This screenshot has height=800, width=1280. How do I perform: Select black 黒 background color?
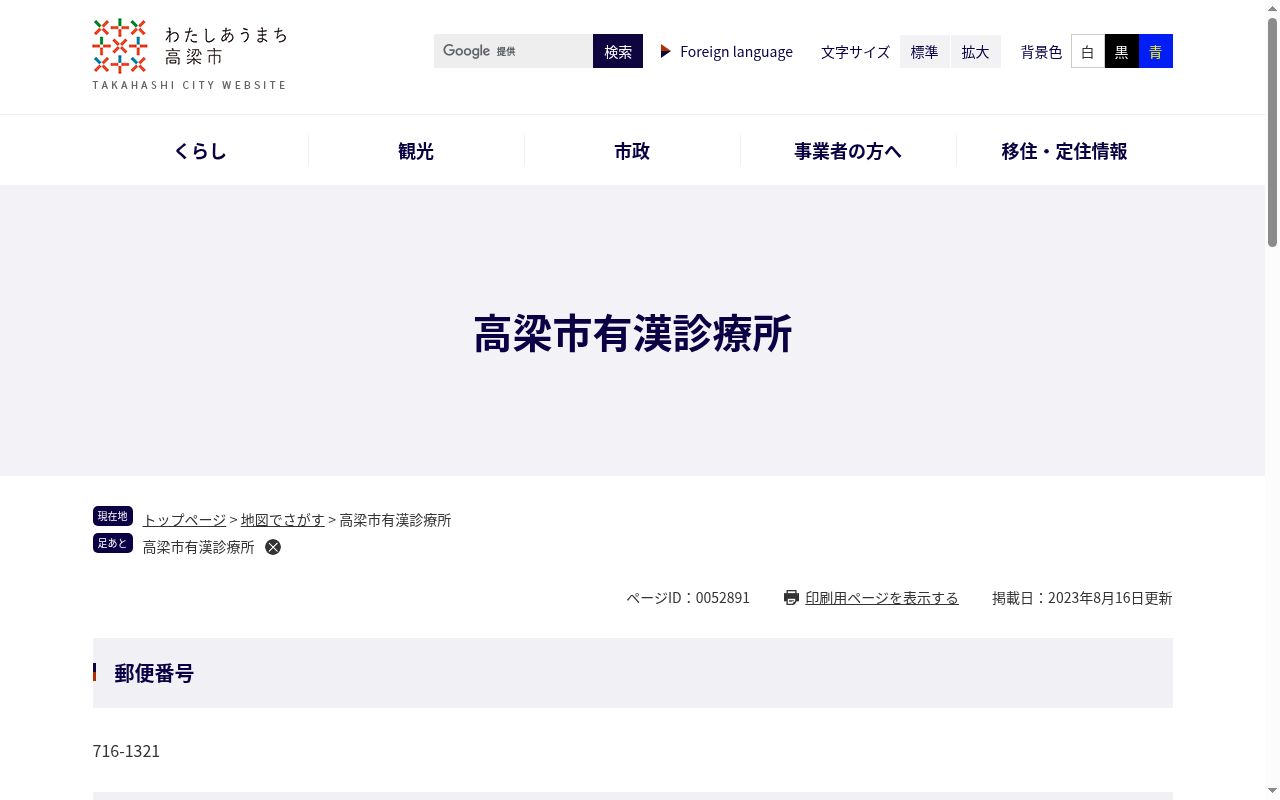[x=1122, y=51]
